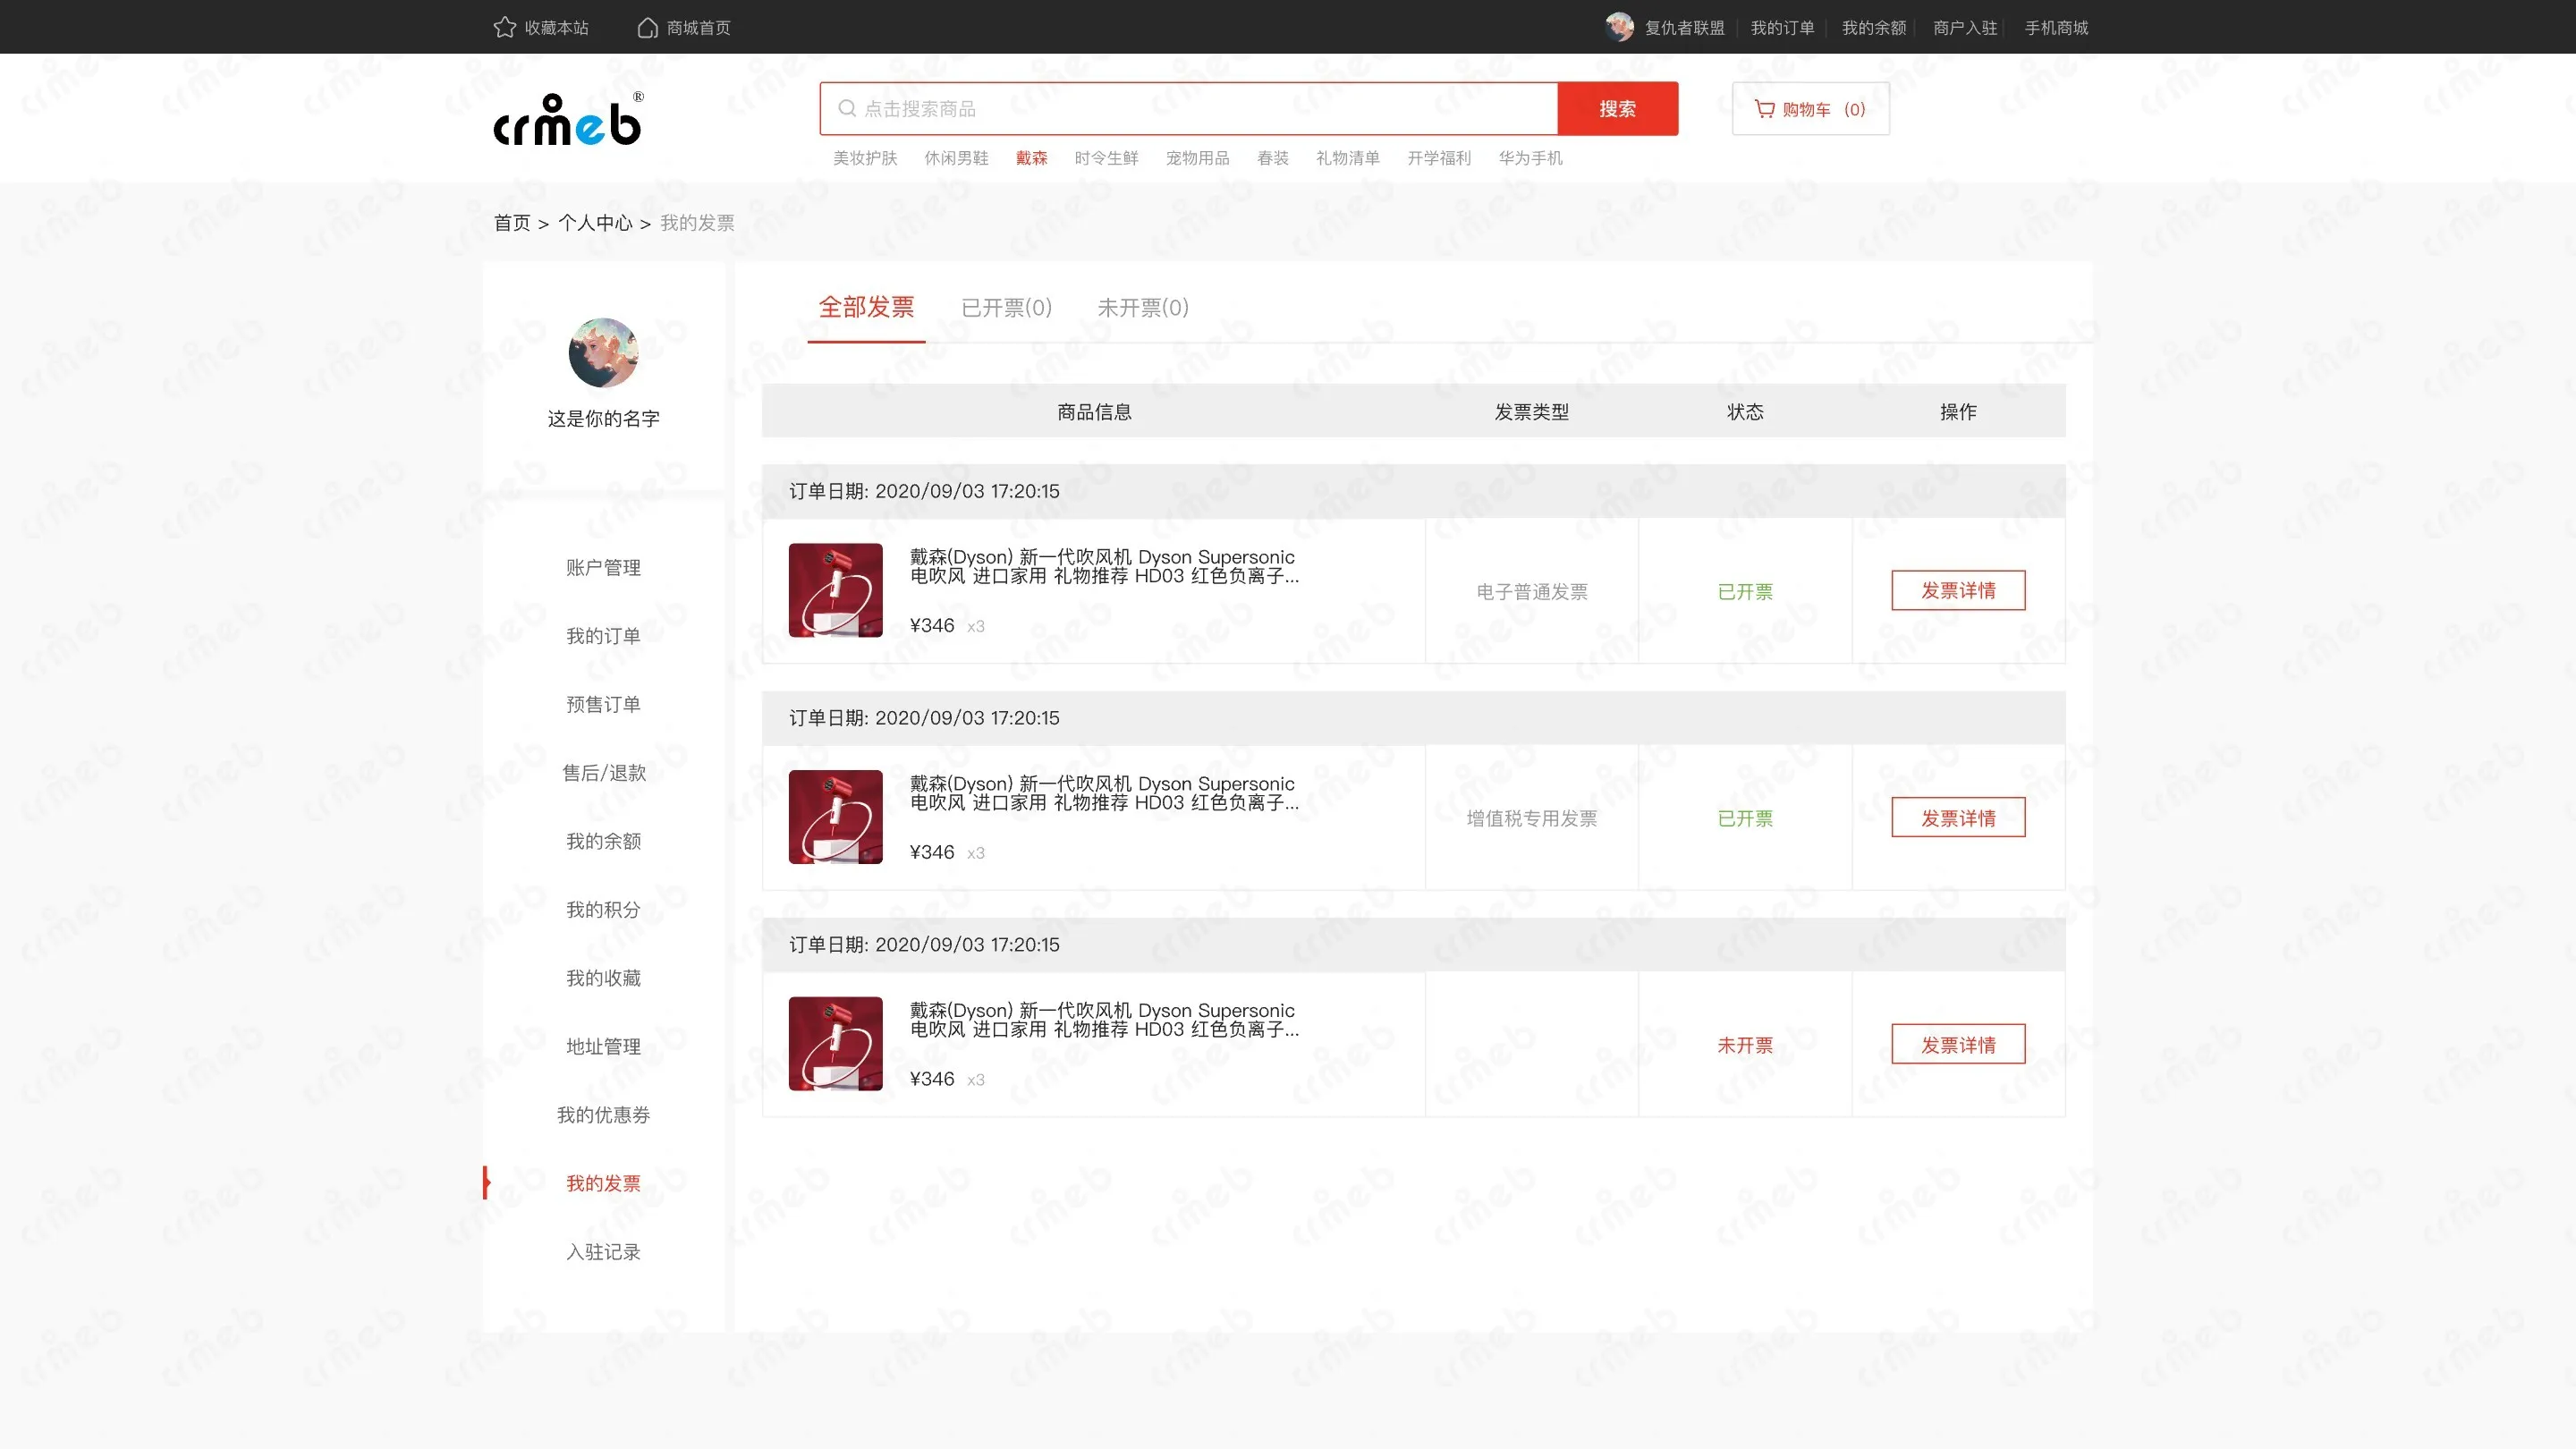Screen dimensions: 2576x1449
Task: Open 我的优惠券 in the sidebar
Action: 604,1115
